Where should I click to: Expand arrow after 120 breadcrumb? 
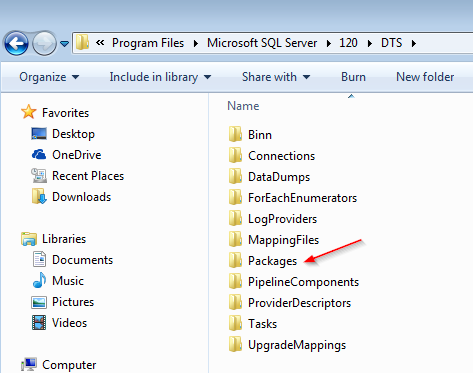[370, 43]
